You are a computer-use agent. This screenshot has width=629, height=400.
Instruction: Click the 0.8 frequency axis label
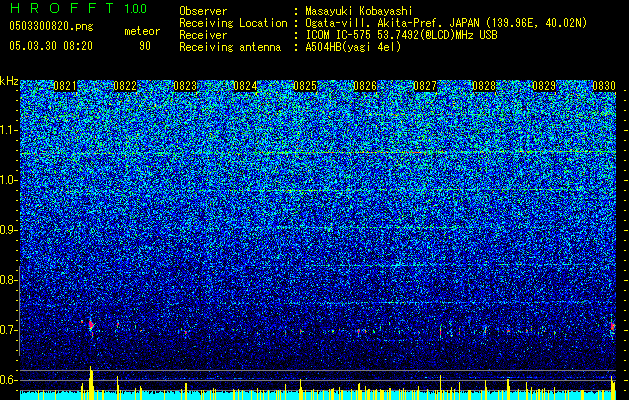(x=9, y=280)
